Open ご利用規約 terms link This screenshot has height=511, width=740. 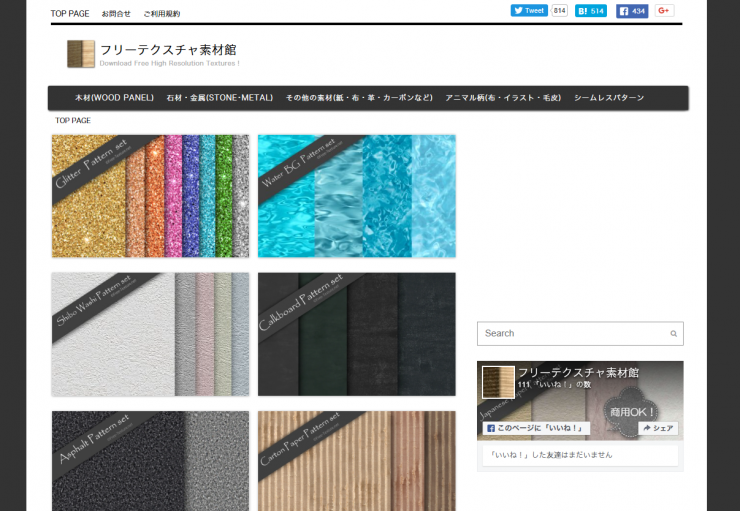tap(161, 14)
